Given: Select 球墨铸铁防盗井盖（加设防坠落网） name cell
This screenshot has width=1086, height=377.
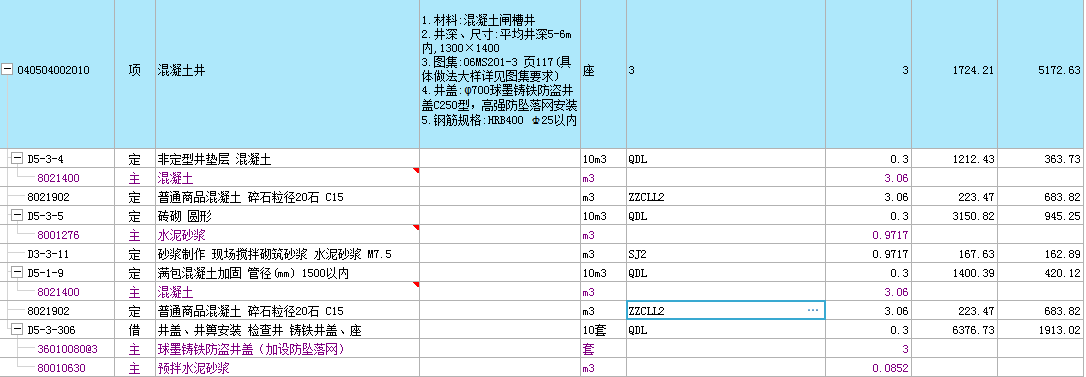Looking at the screenshot, I should [287, 349].
